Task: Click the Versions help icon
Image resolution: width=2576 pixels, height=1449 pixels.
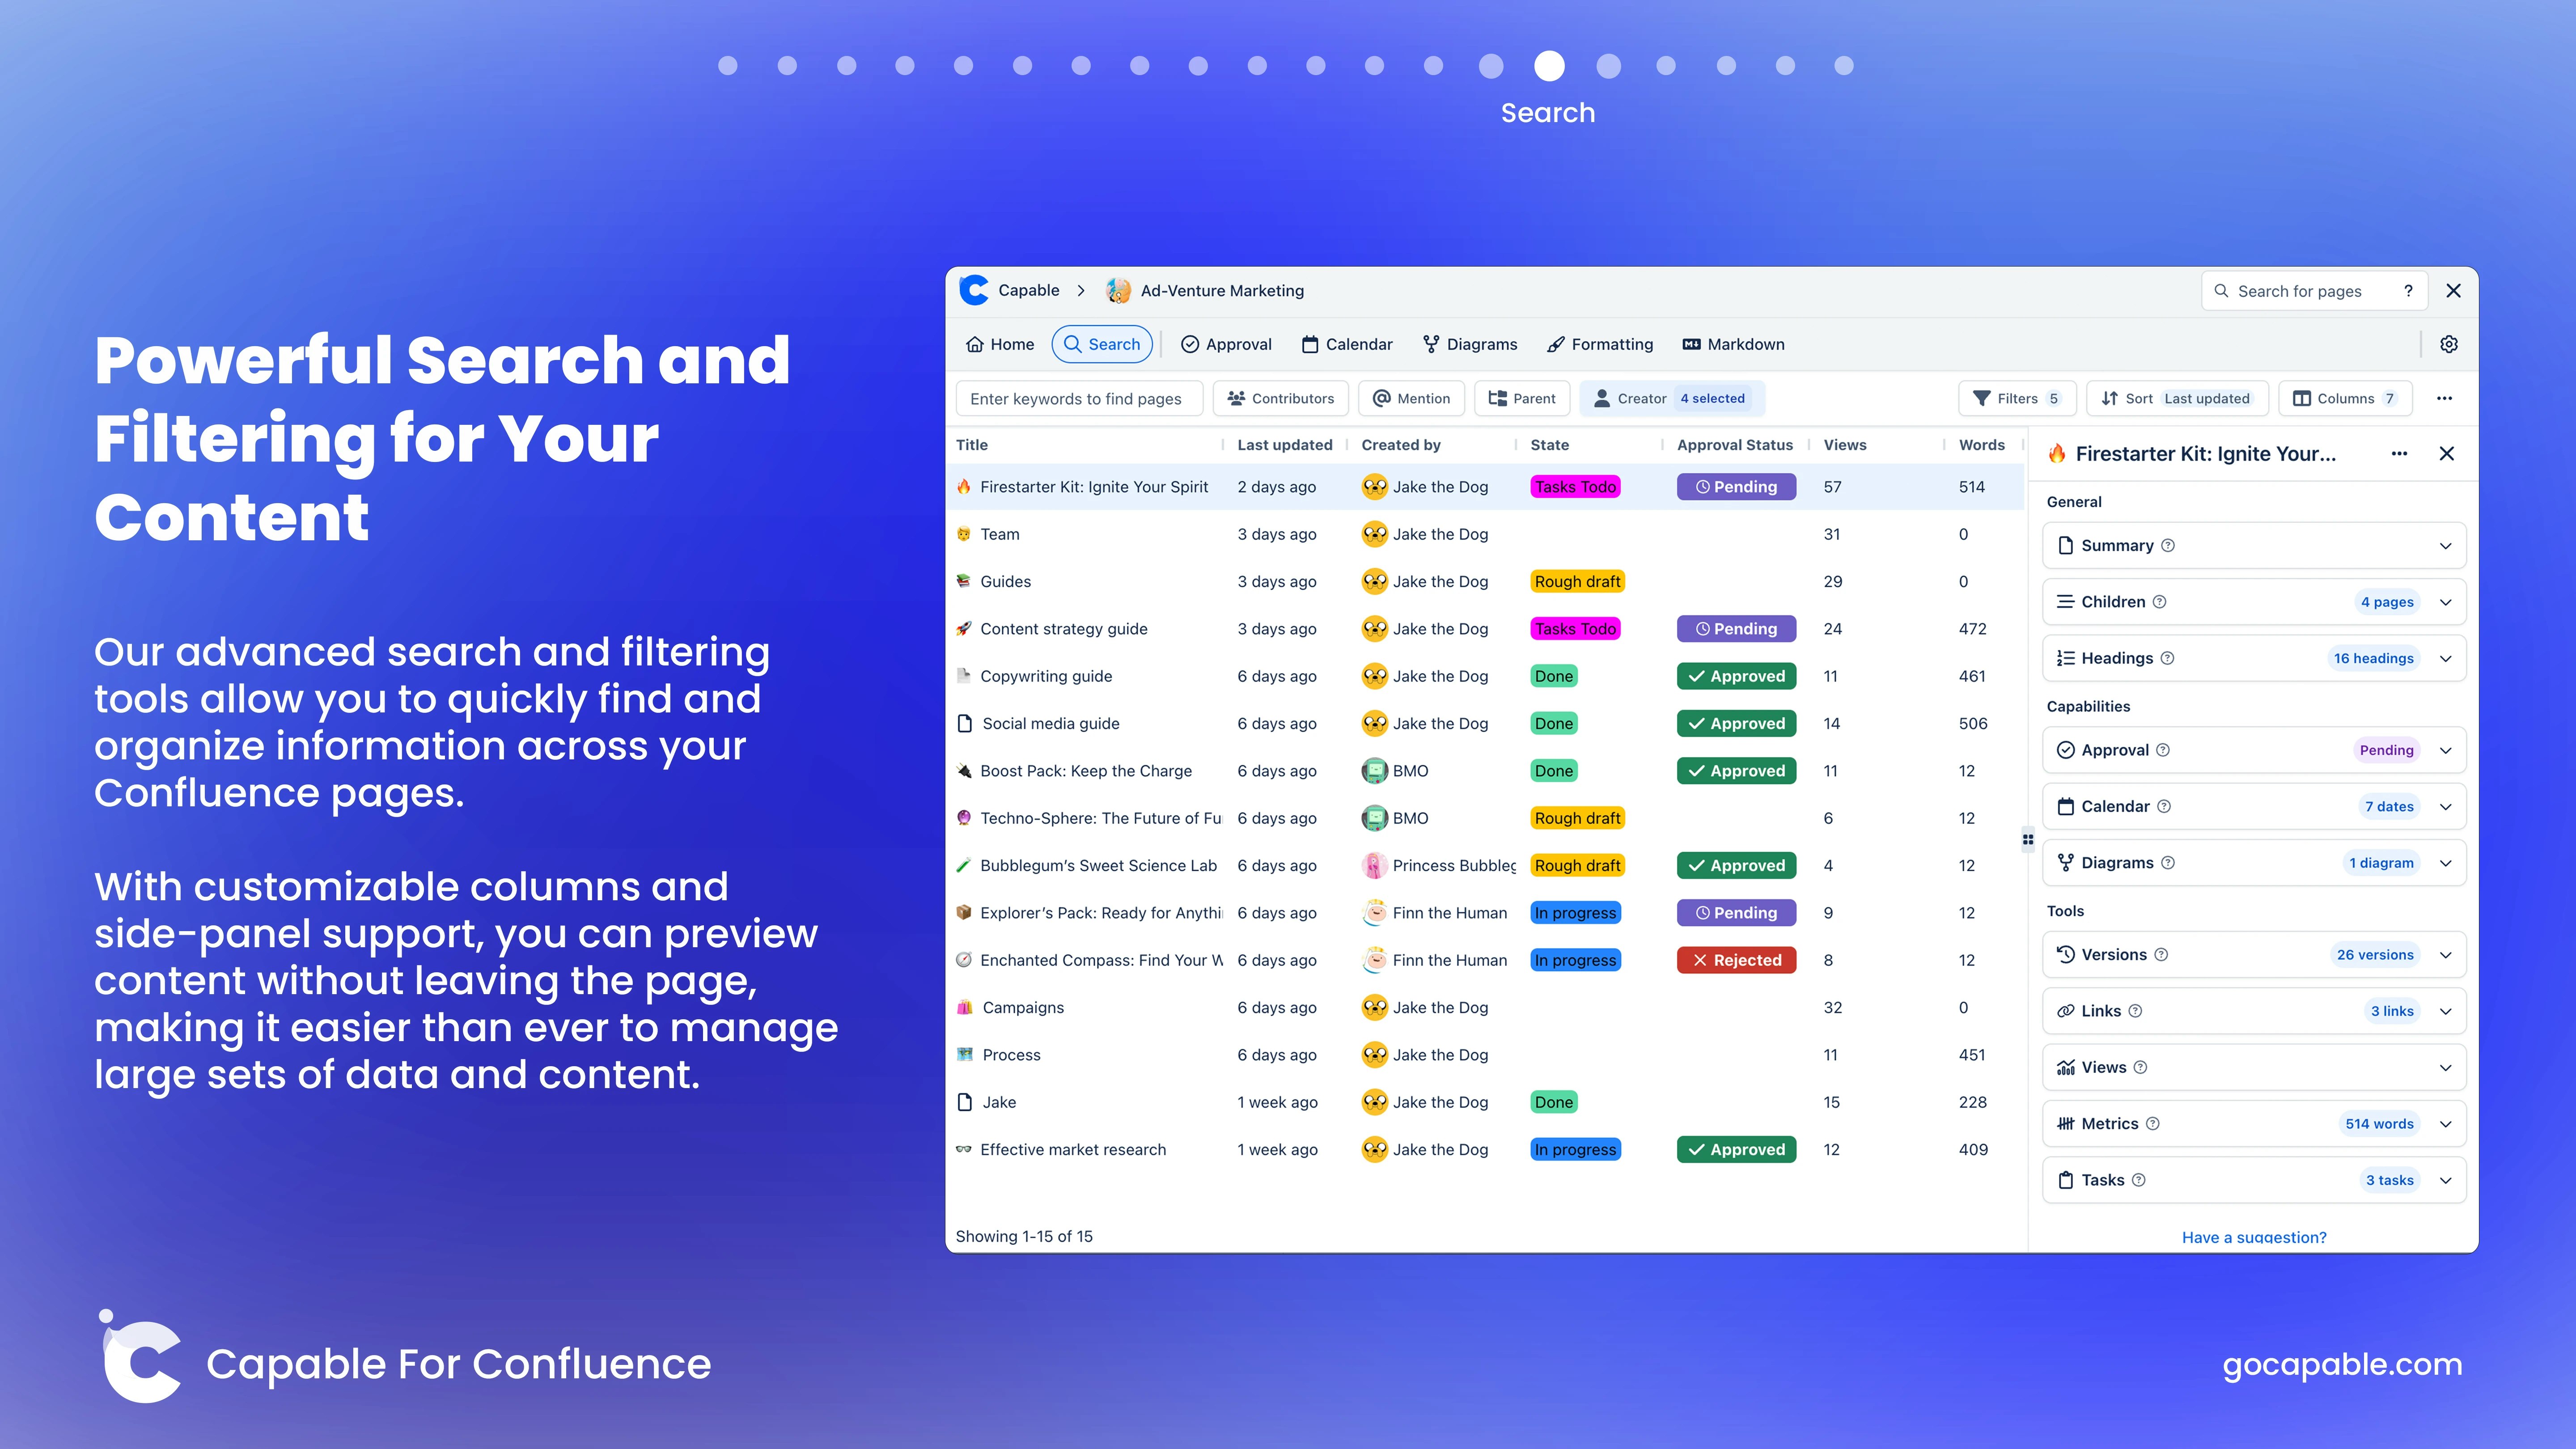Action: coord(2161,955)
